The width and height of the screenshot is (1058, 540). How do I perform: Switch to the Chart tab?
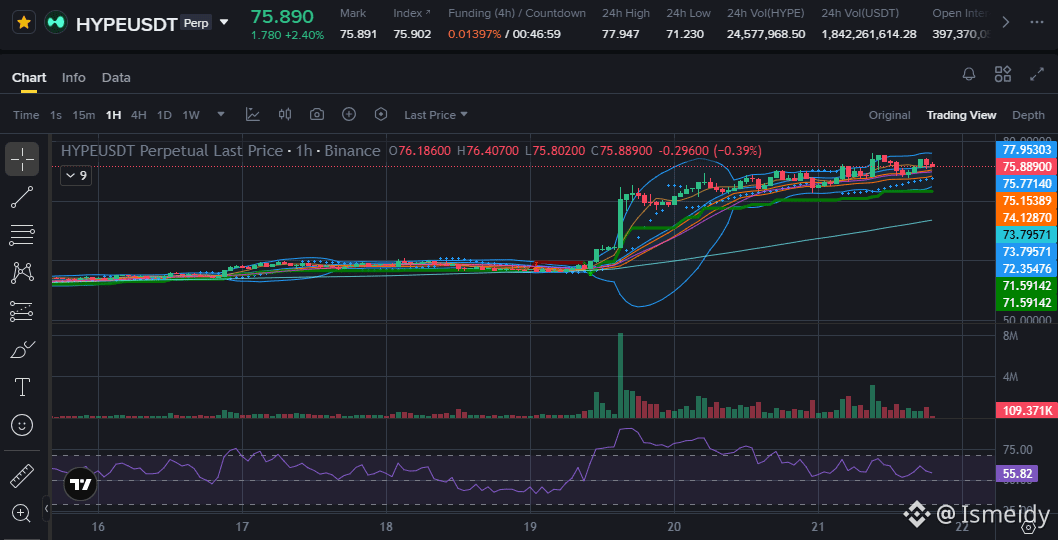point(29,78)
